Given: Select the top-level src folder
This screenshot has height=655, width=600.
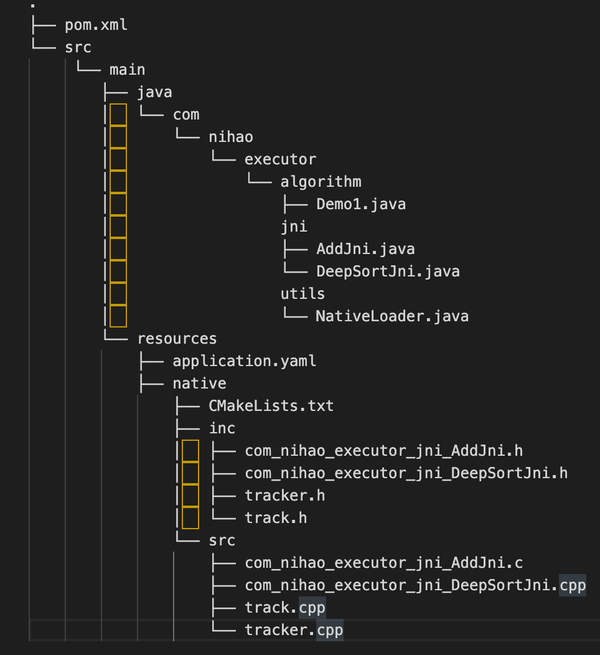Looking at the screenshot, I should [x=78, y=48].
